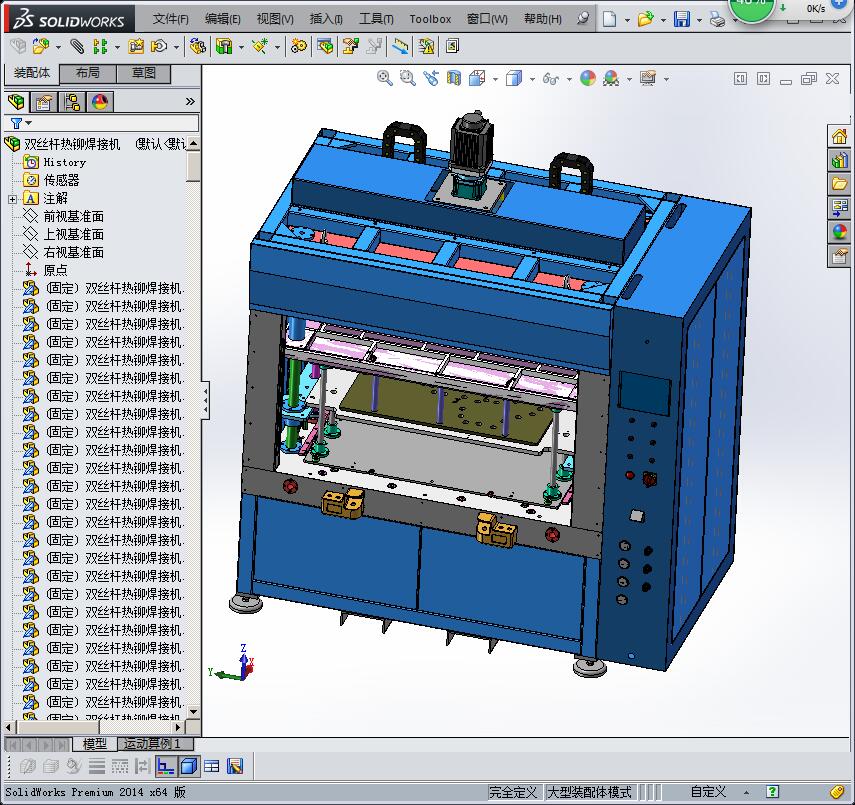
Task: Click the Edit Appearance color ball icon
Action: (588, 78)
